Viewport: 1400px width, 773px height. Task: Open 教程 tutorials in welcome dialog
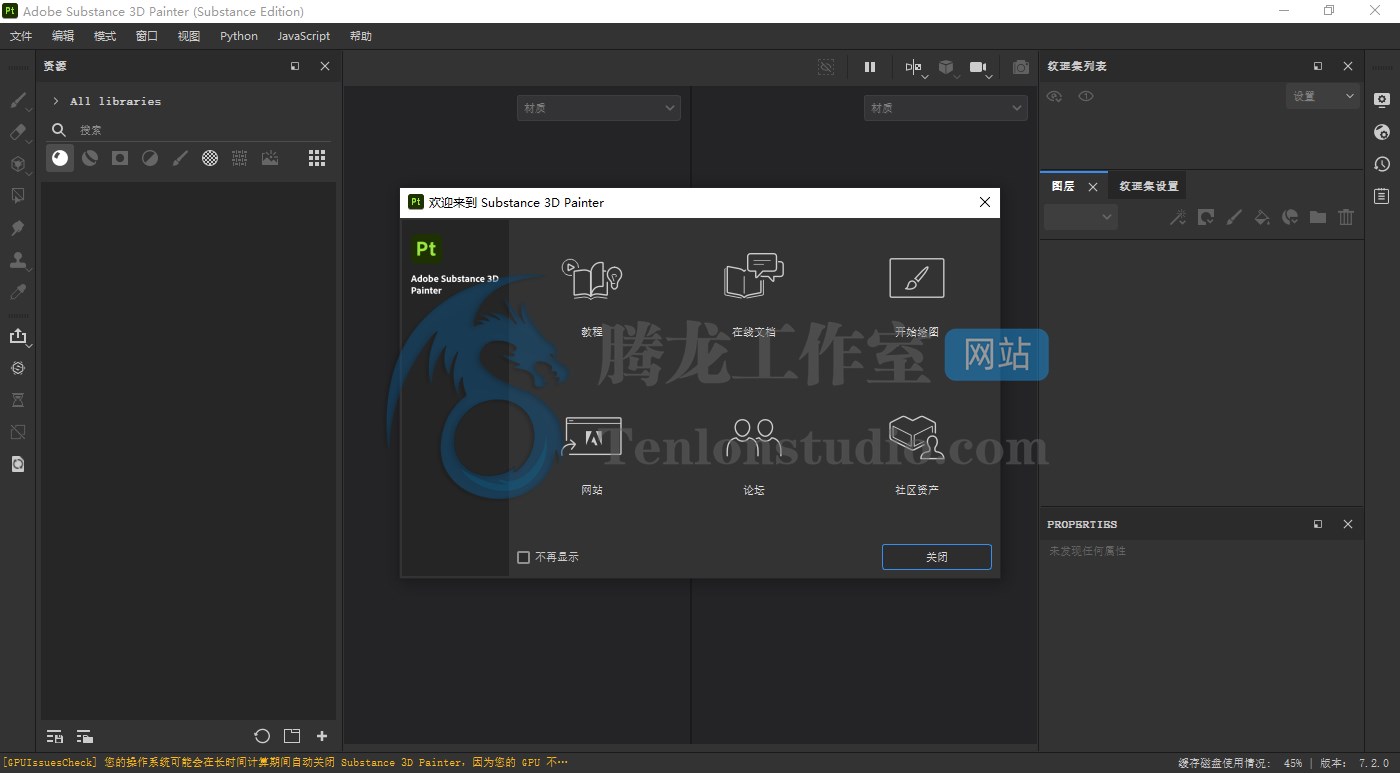(592, 292)
